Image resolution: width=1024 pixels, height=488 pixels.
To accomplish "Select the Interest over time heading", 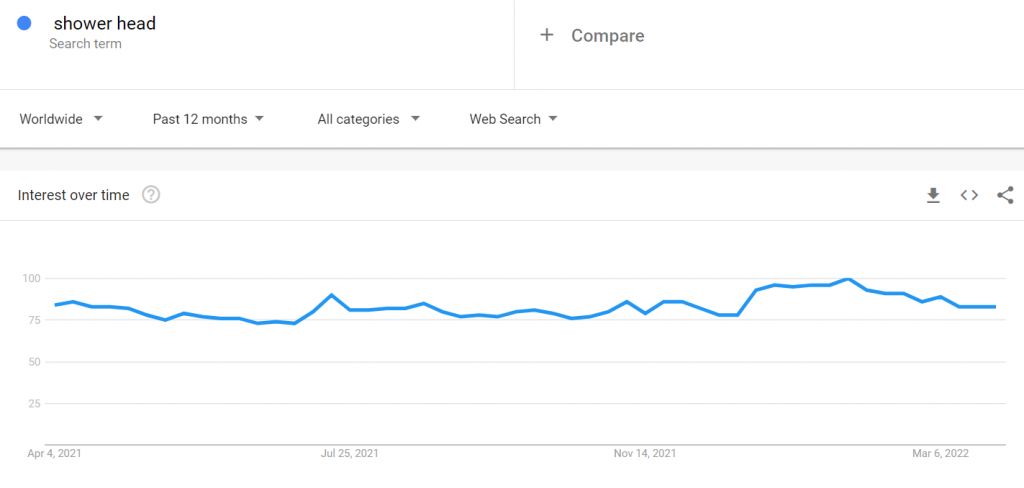I will pos(74,195).
